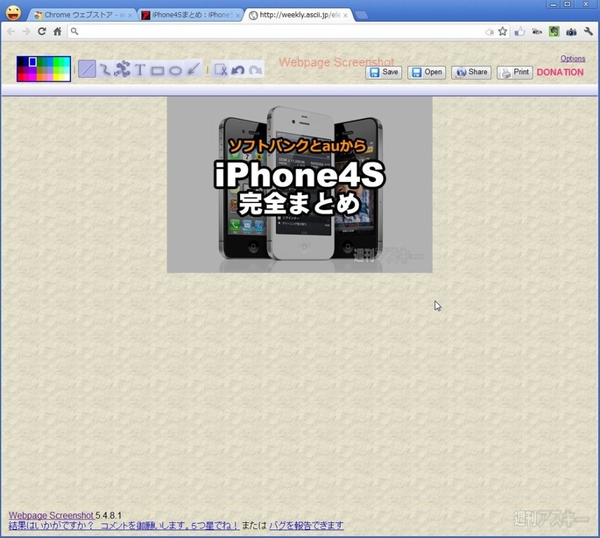Click the Japanese feedback comment link
This screenshot has width=600, height=538.
124,525
